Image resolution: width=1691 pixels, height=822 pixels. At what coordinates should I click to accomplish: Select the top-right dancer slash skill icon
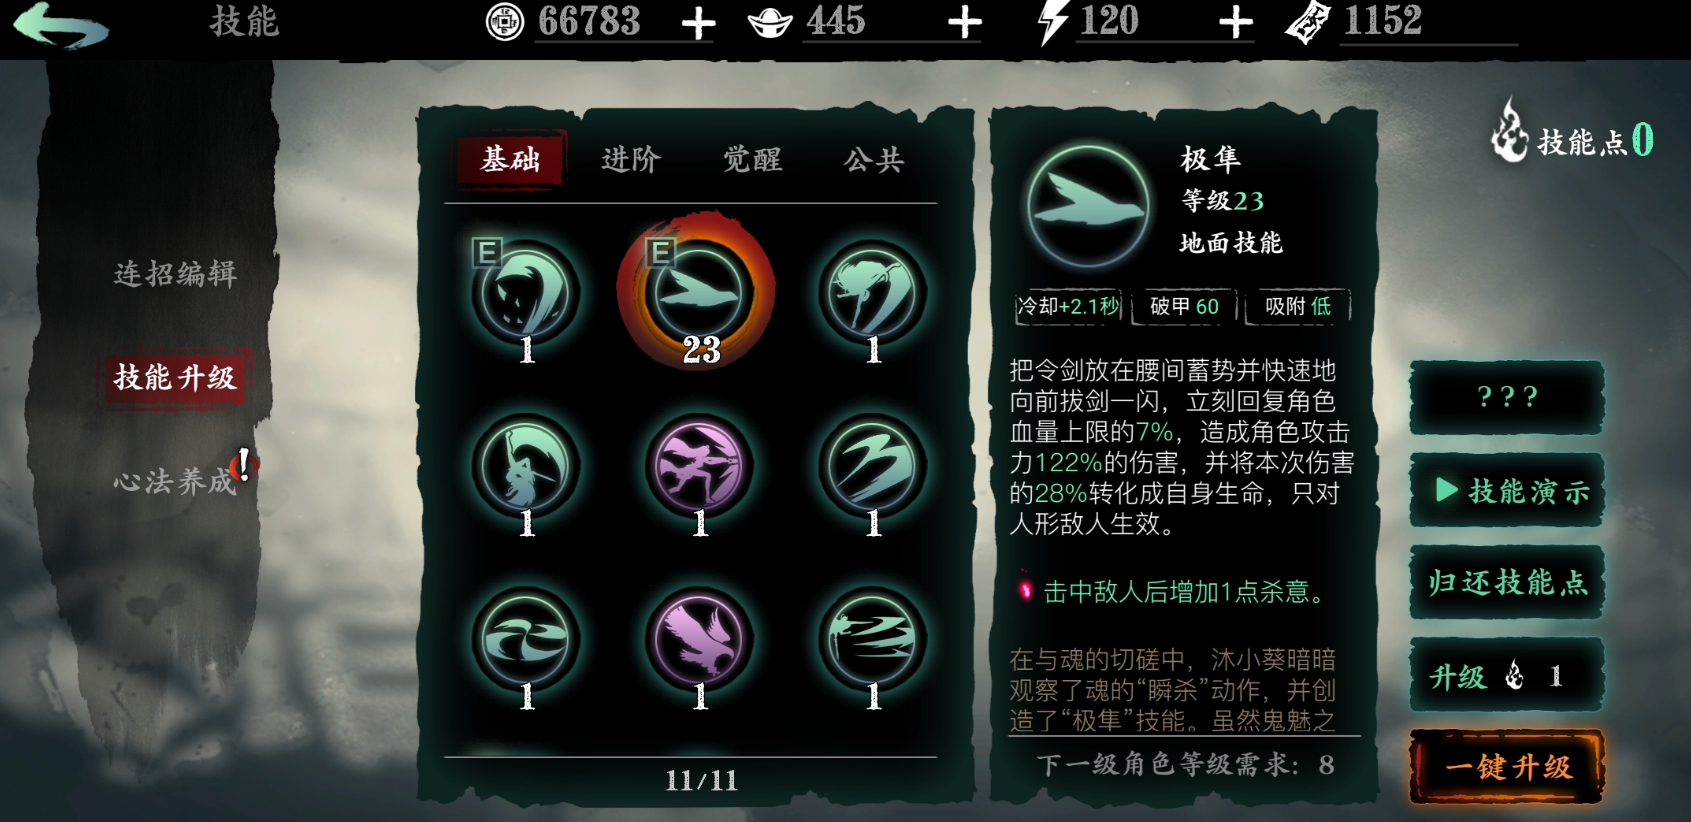(872, 293)
